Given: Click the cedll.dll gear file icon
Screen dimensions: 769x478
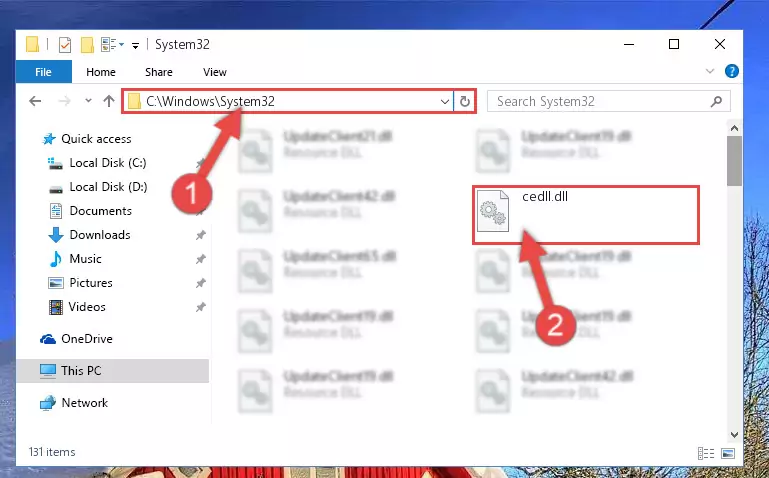Looking at the screenshot, I should pyautogui.click(x=493, y=211).
